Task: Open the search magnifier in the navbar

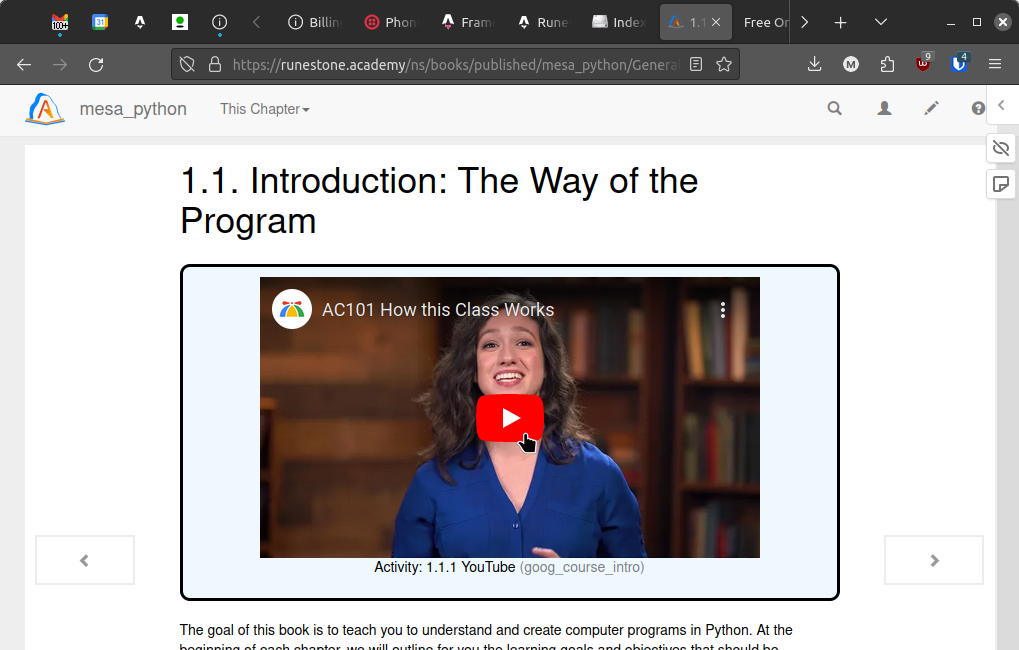Action: click(834, 109)
